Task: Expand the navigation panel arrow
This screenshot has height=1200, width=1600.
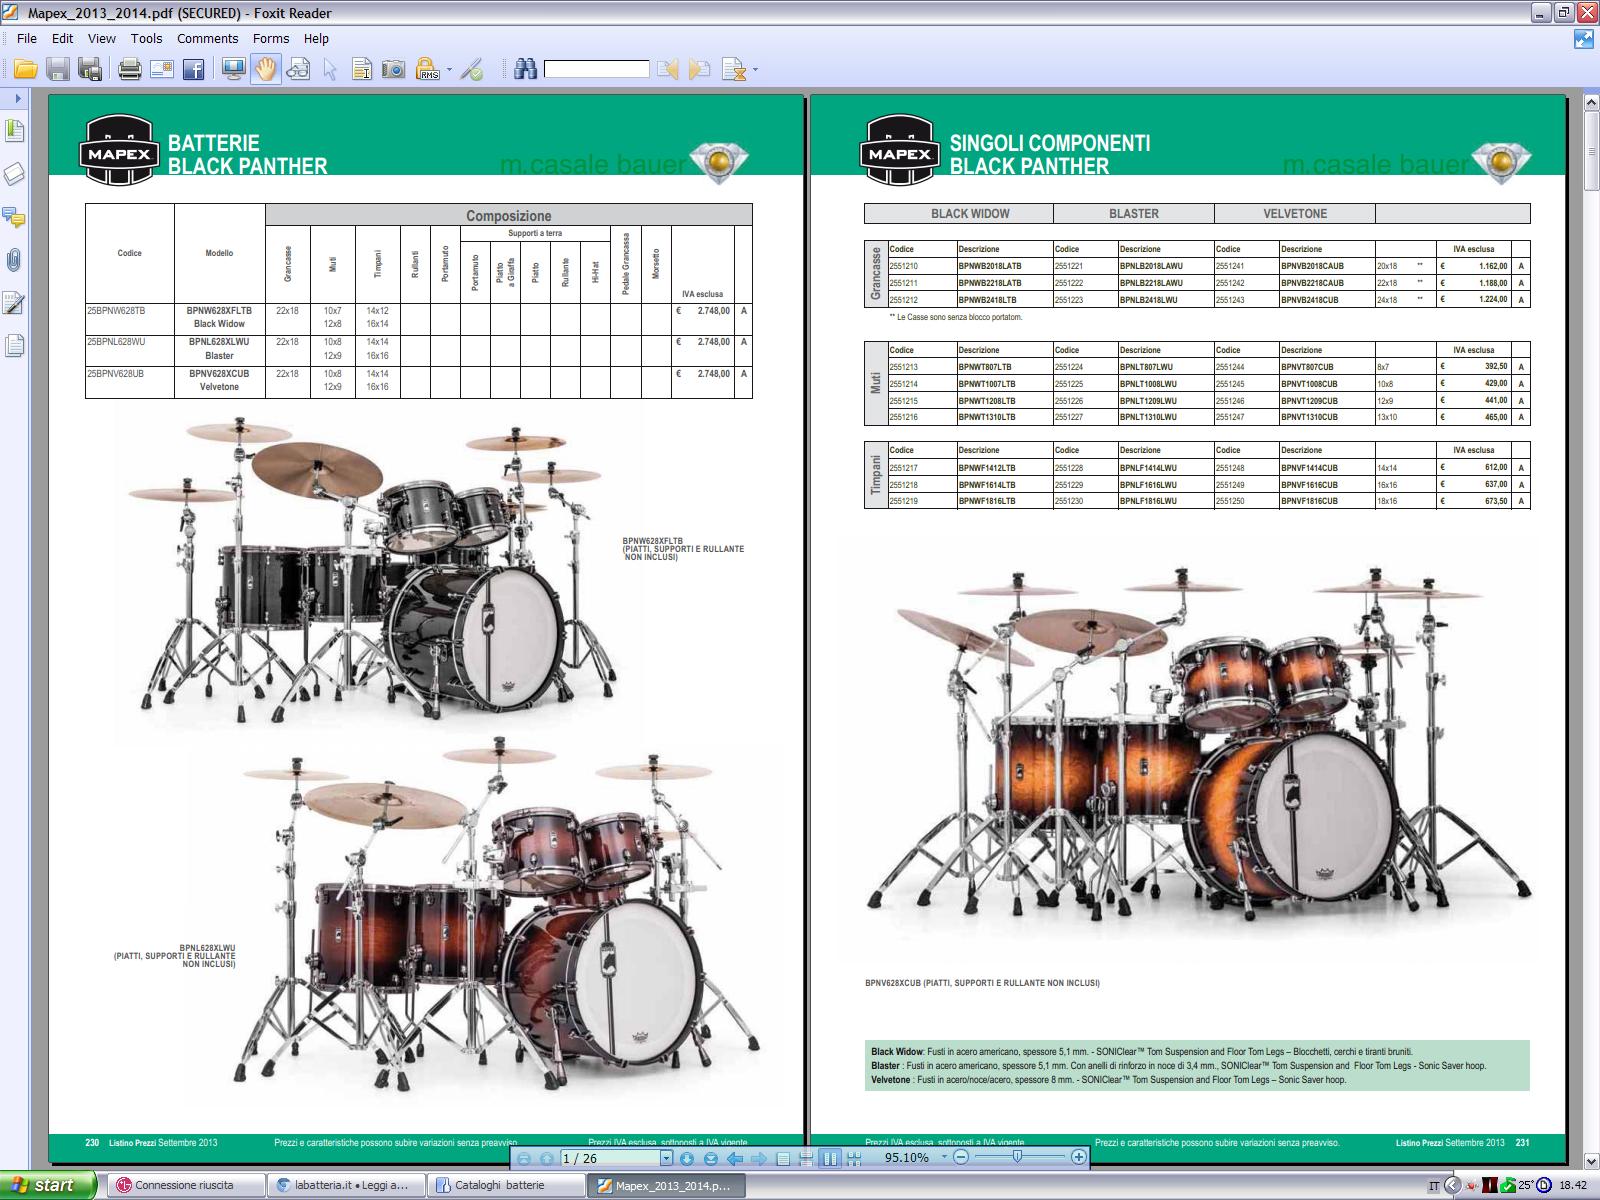Action: [18, 98]
